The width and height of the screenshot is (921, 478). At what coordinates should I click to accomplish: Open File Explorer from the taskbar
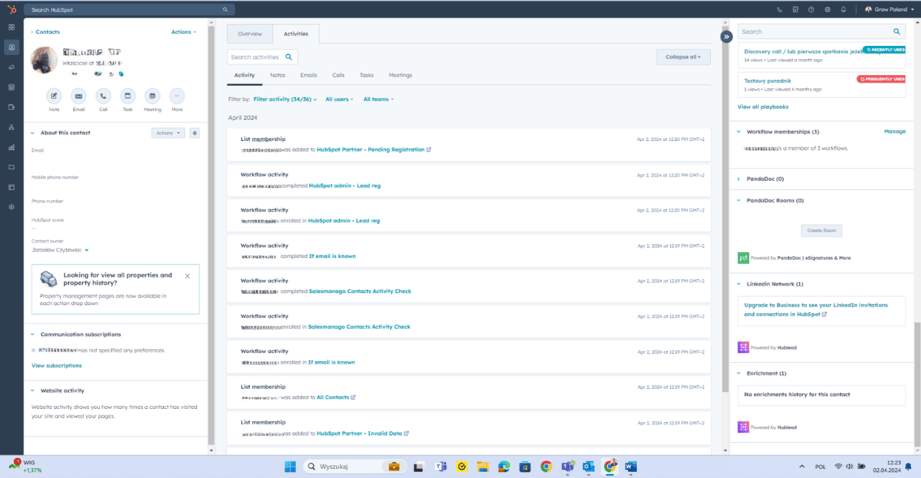483,467
